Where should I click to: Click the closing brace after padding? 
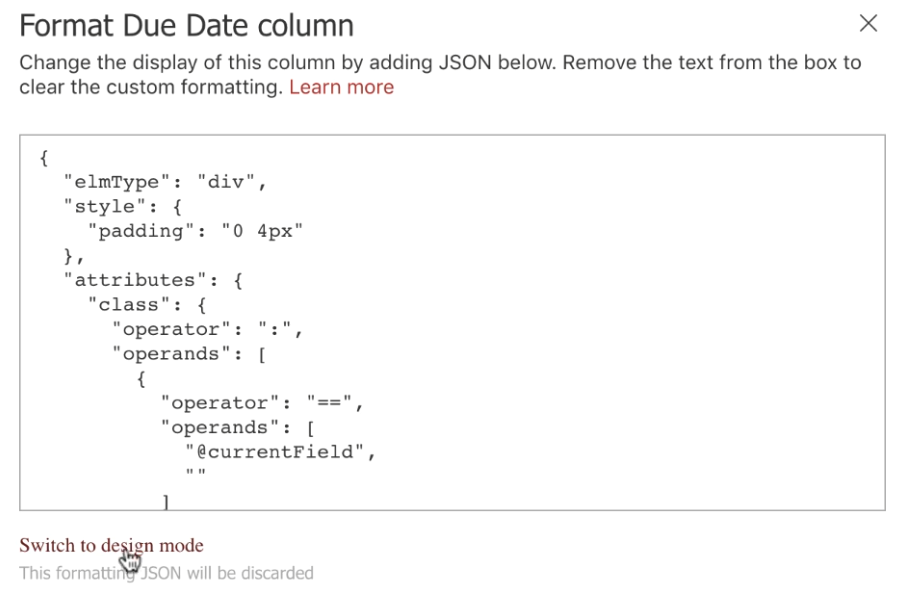pos(73,256)
